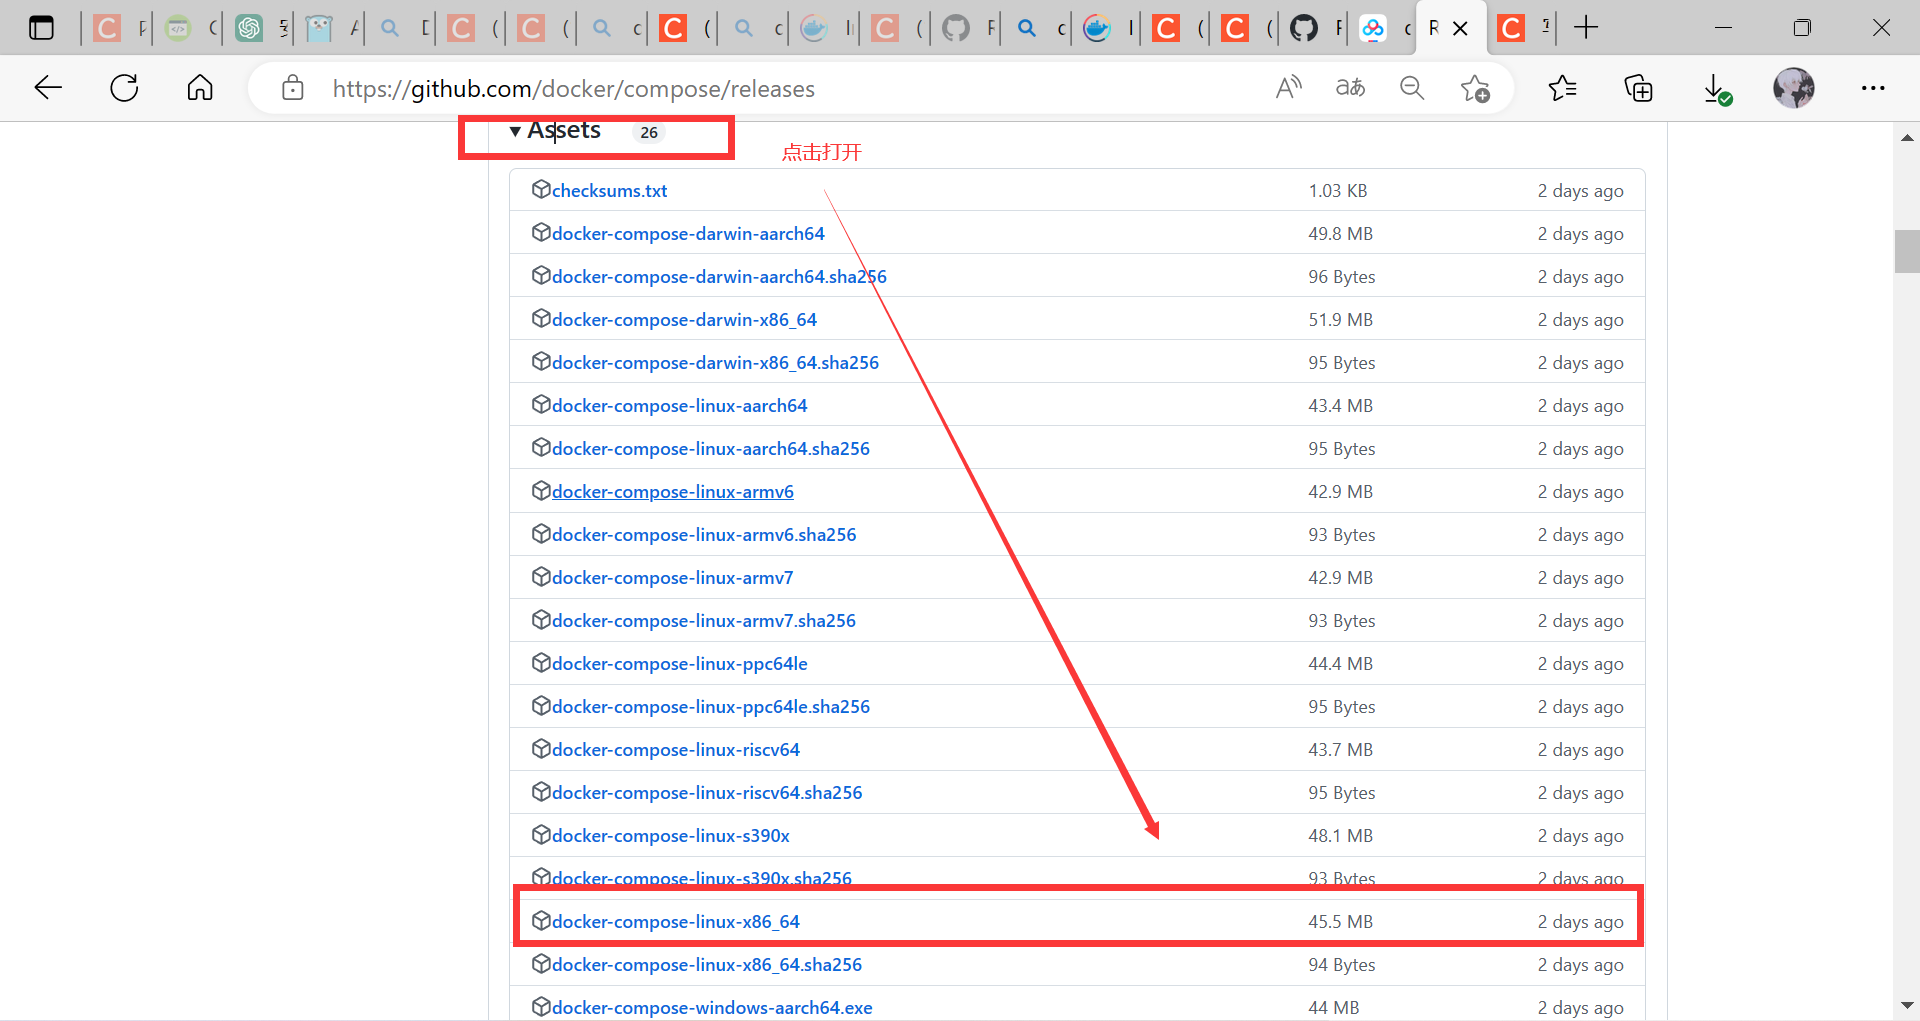This screenshot has height=1021, width=1920.
Task: Click the Assets count badge 26
Action: coord(649,132)
